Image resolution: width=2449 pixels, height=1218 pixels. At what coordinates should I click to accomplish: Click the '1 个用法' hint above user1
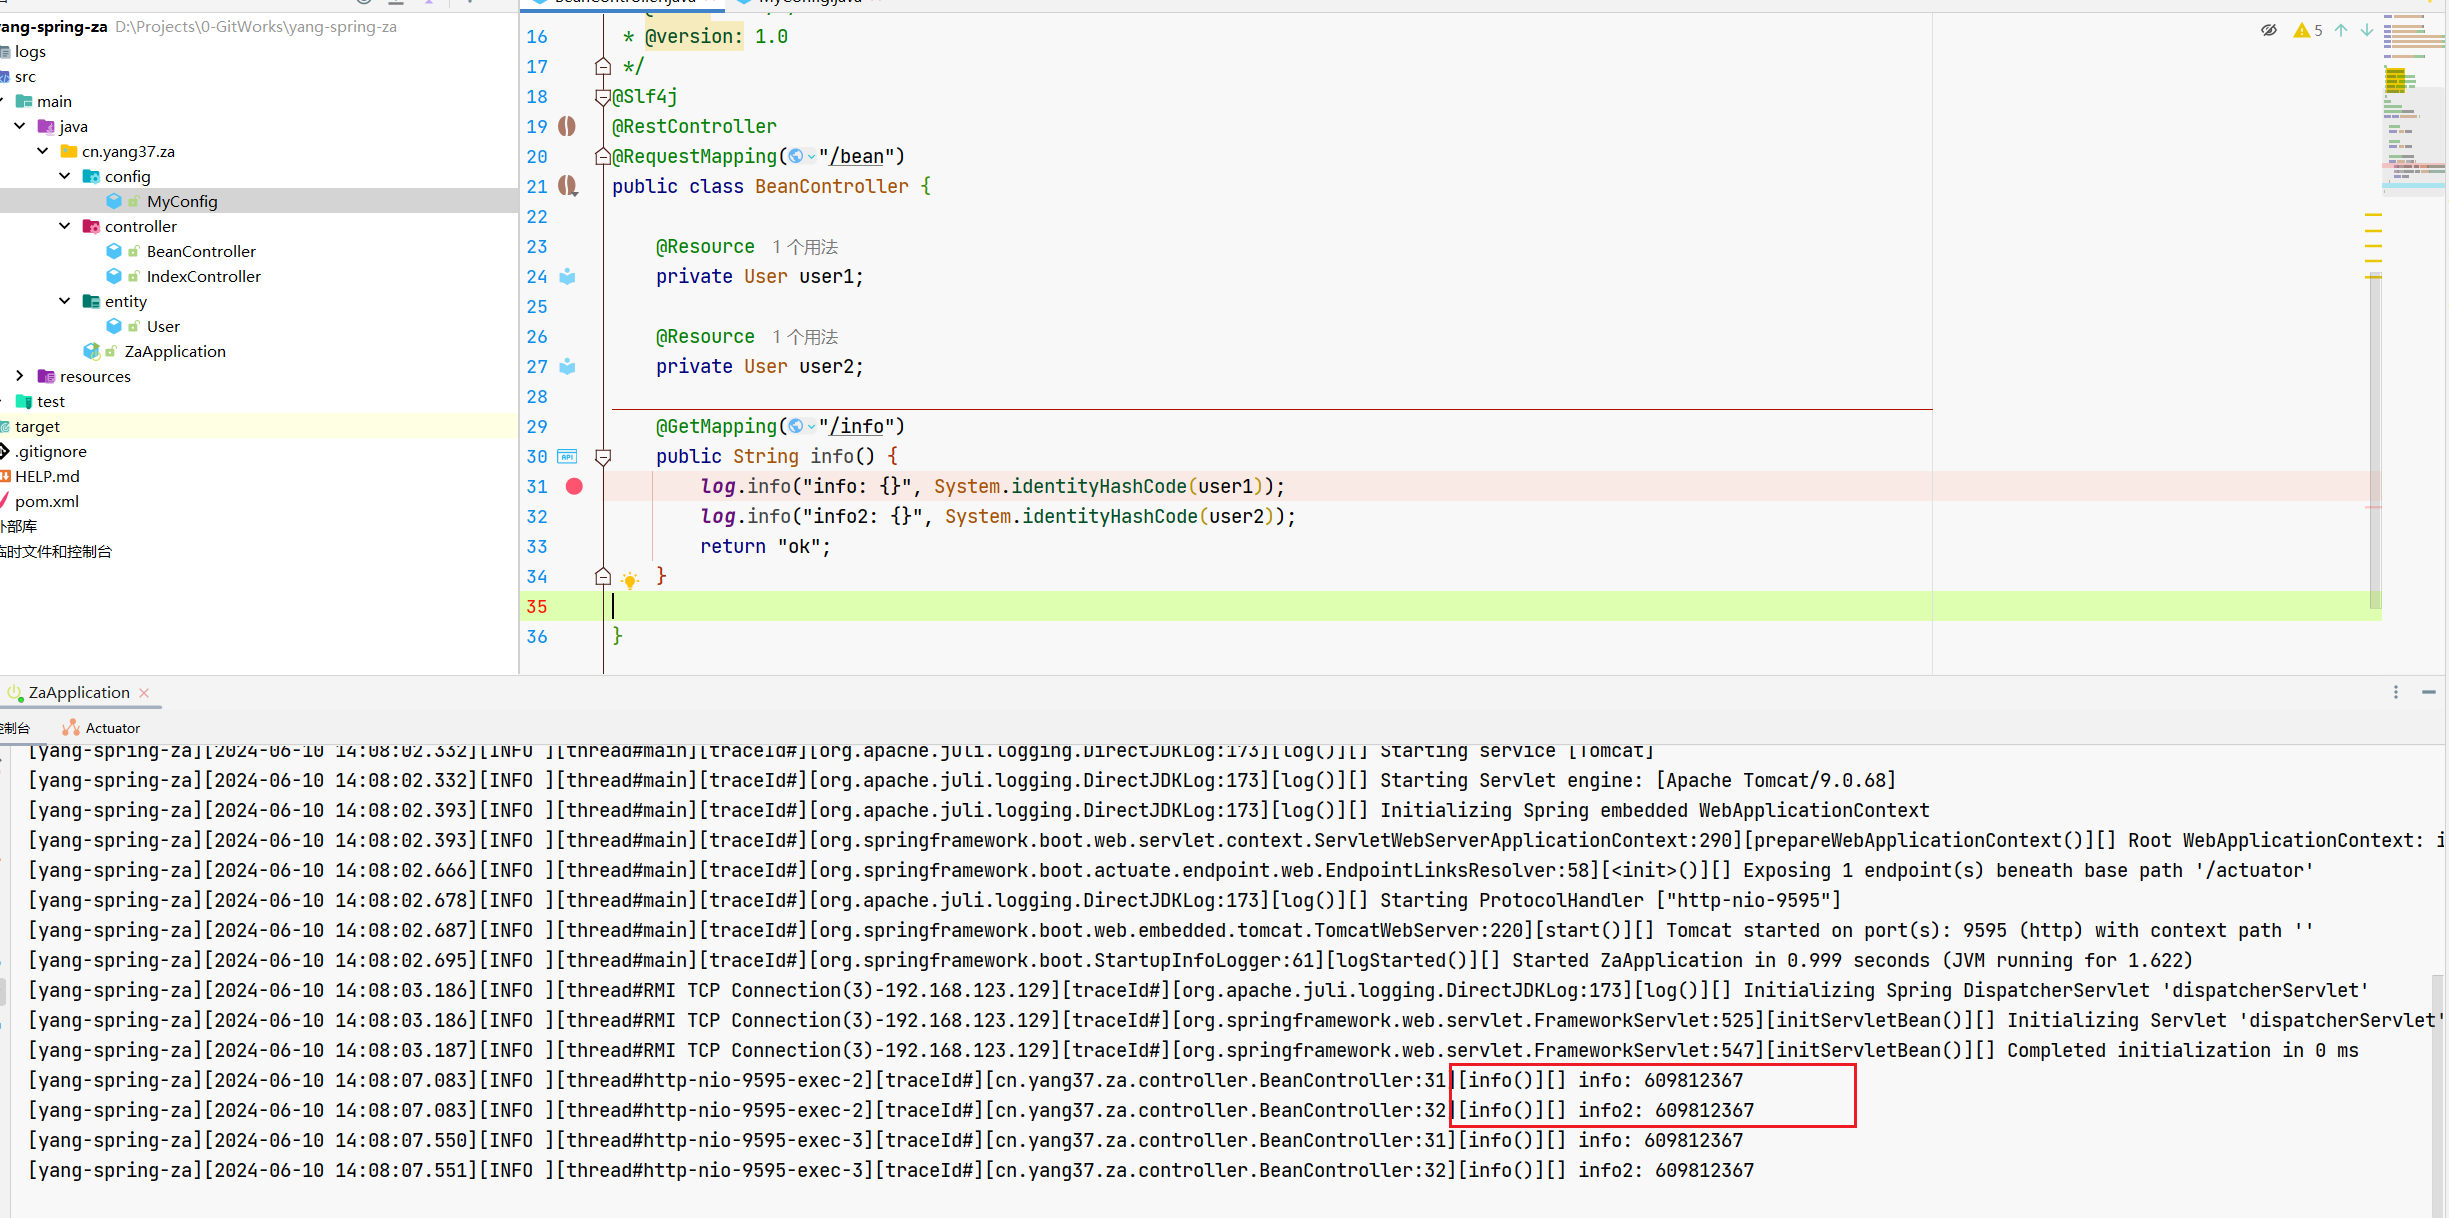click(x=805, y=247)
